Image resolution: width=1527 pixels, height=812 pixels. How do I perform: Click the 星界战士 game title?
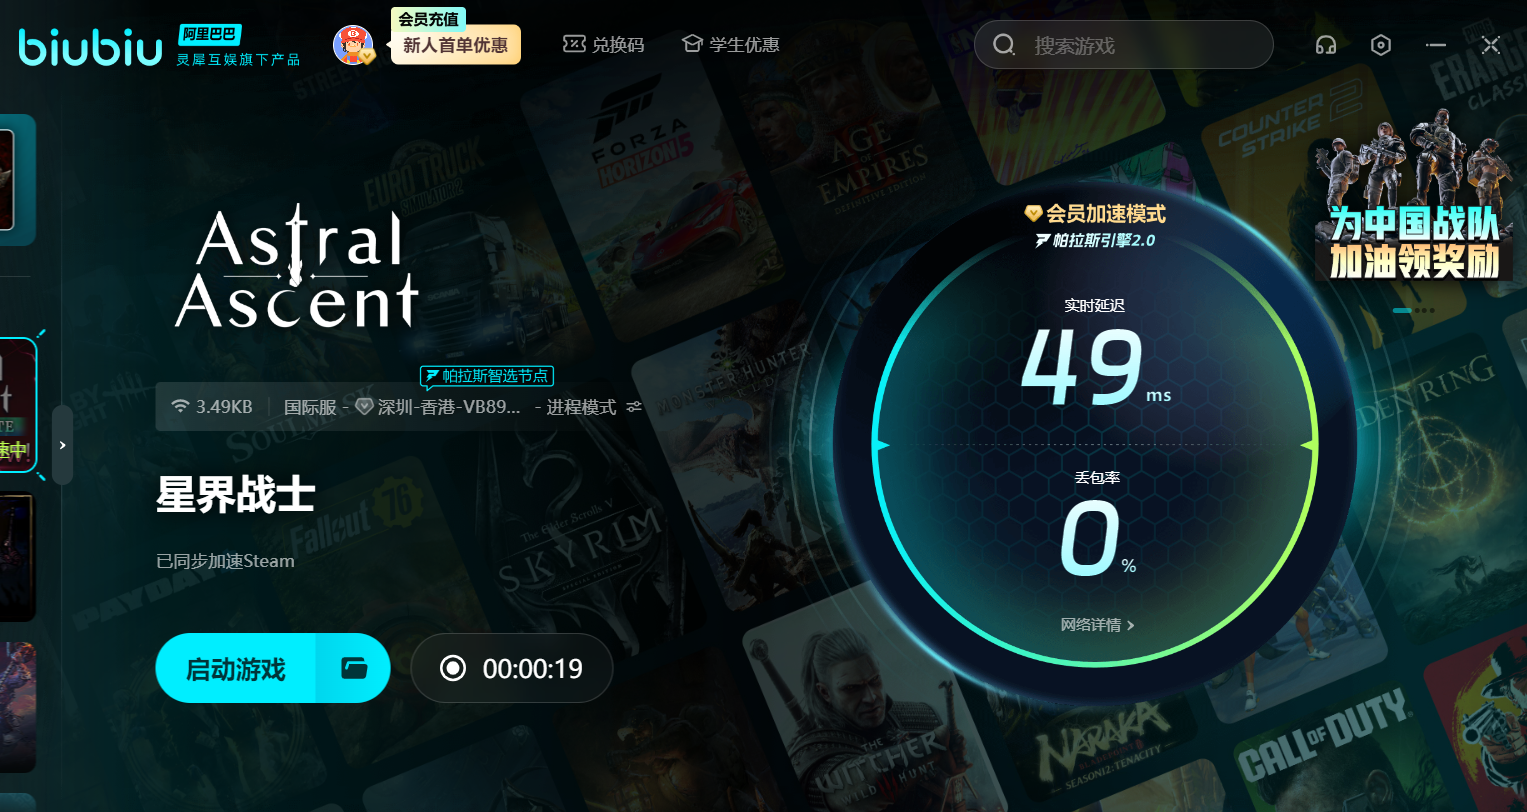click(236, 494)
